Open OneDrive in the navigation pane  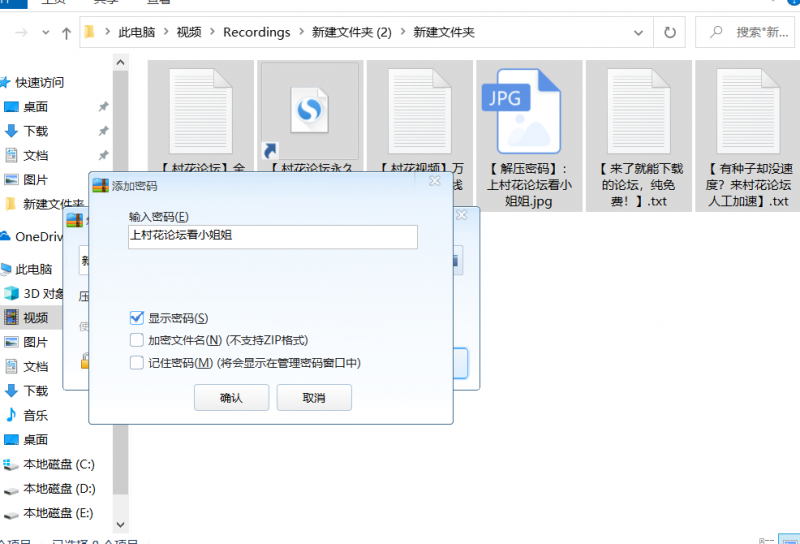click(38, 236)
